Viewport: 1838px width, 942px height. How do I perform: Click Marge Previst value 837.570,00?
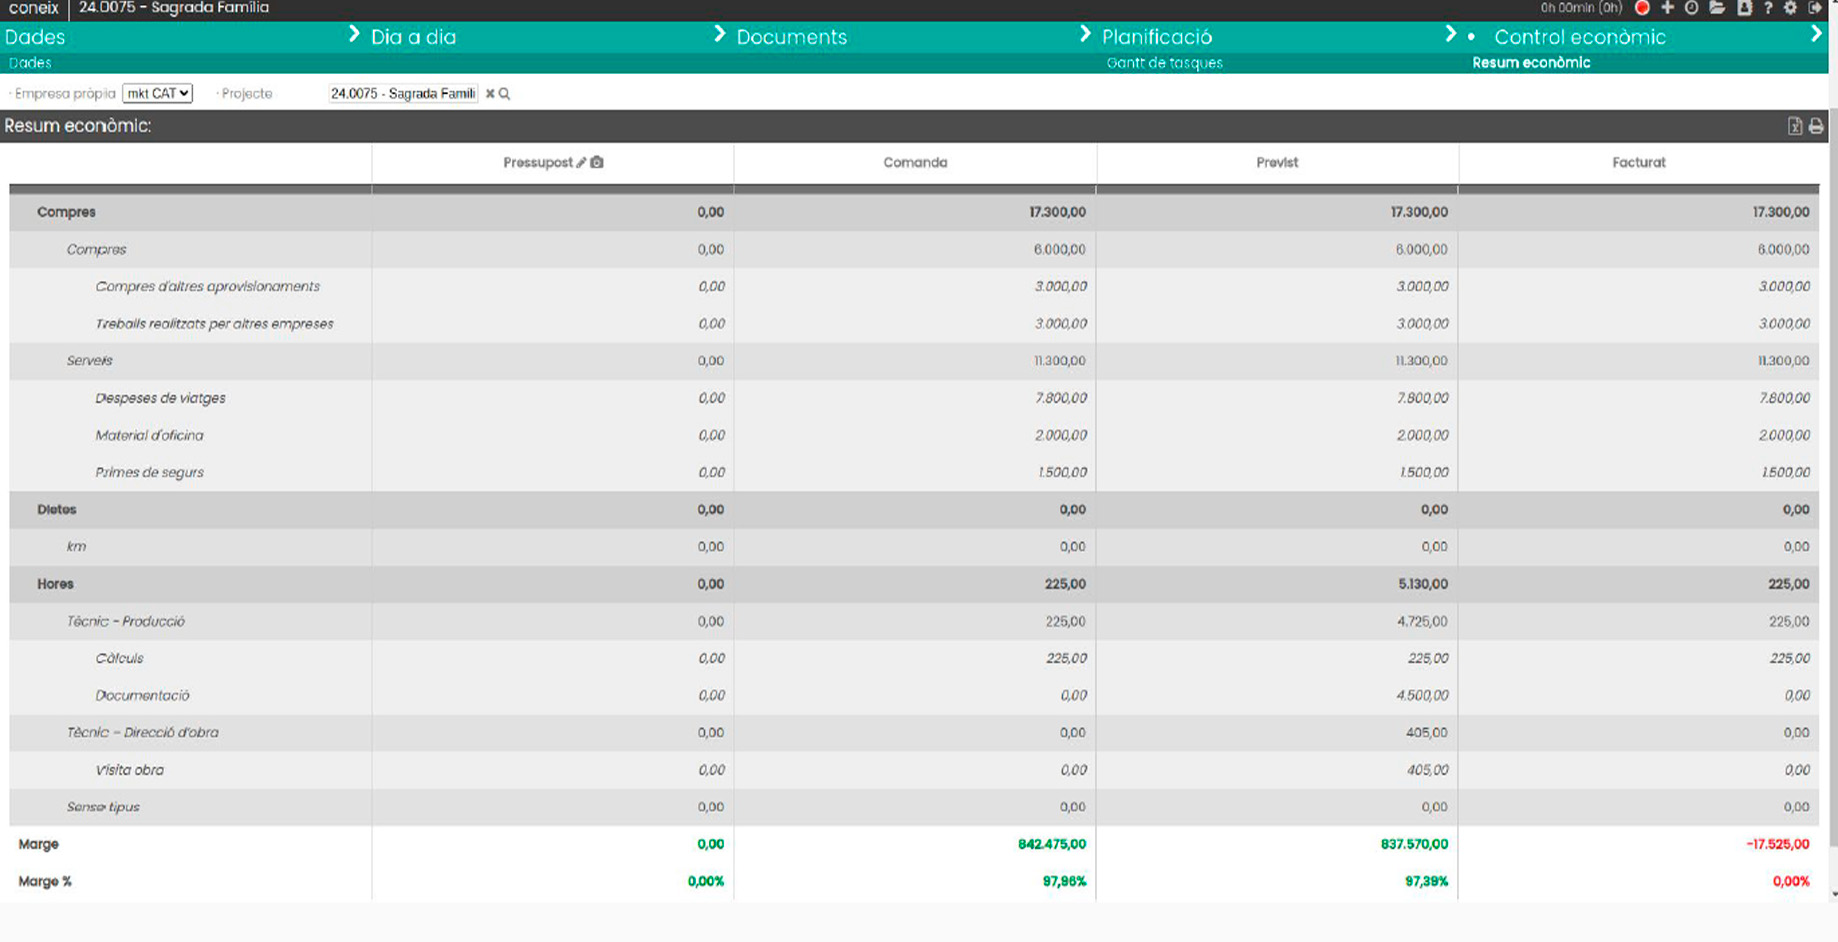tap(1414, 844)
